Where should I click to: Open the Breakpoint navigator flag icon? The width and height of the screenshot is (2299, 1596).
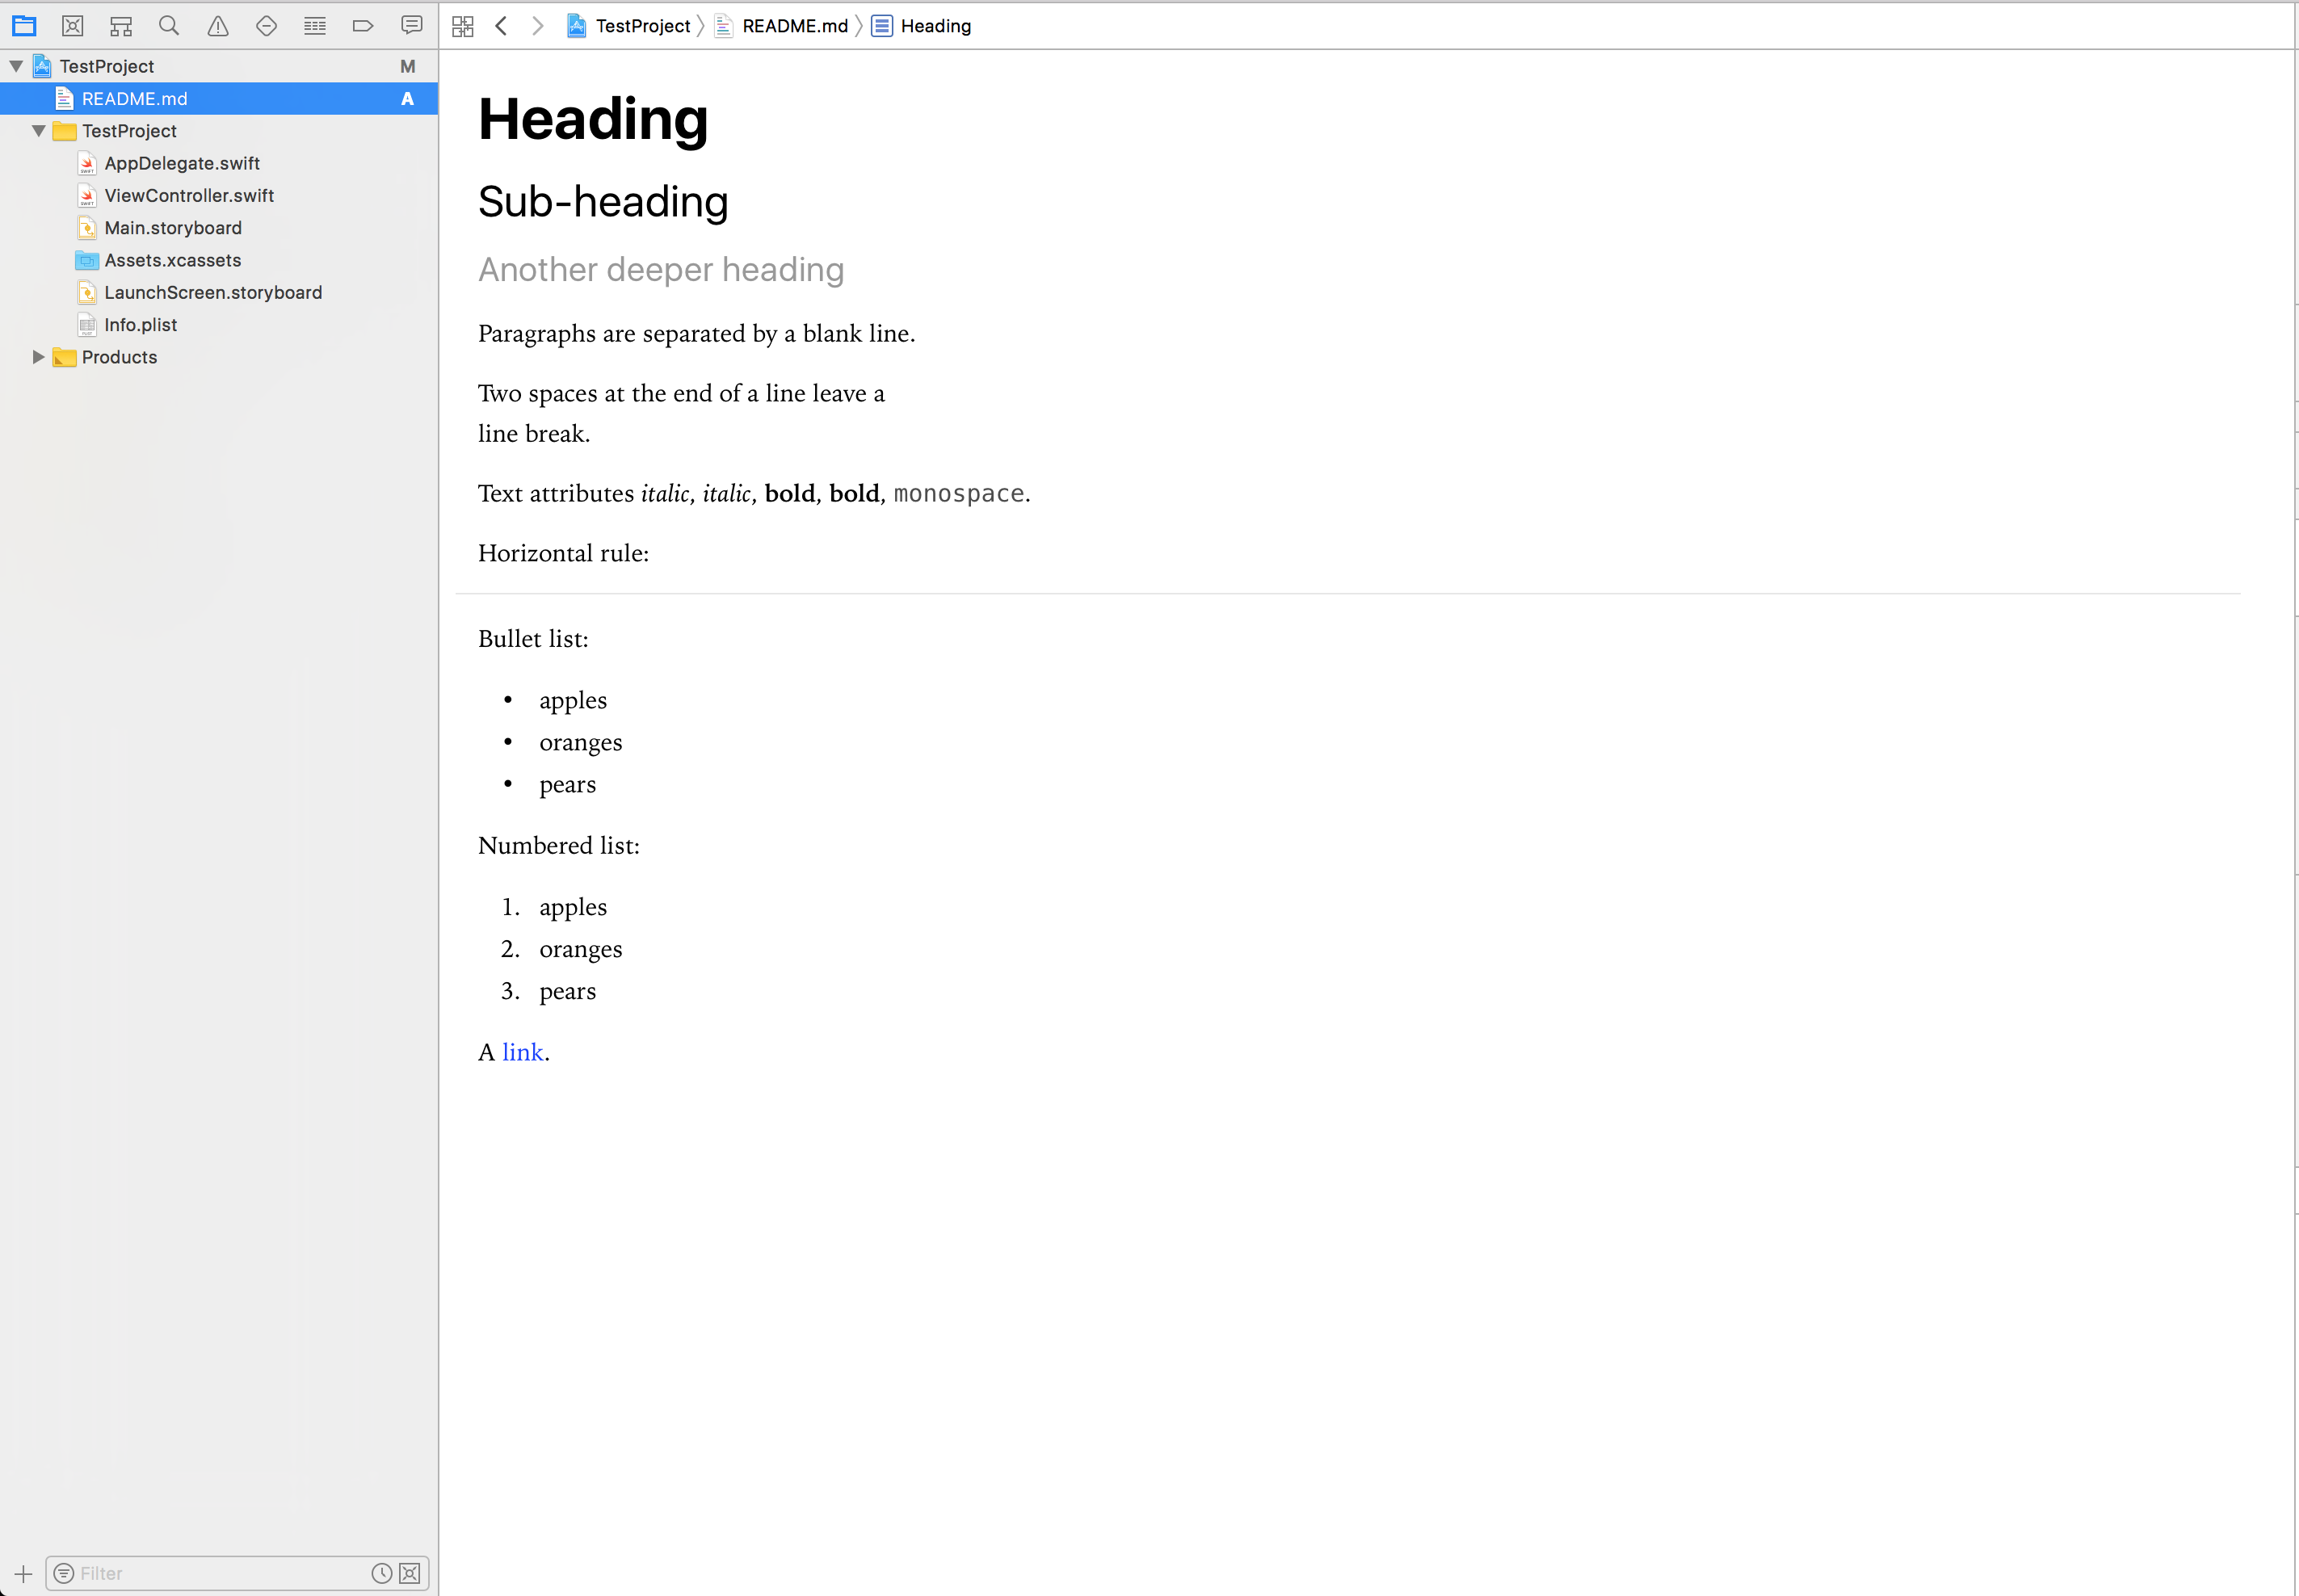(x=363, y=25)
